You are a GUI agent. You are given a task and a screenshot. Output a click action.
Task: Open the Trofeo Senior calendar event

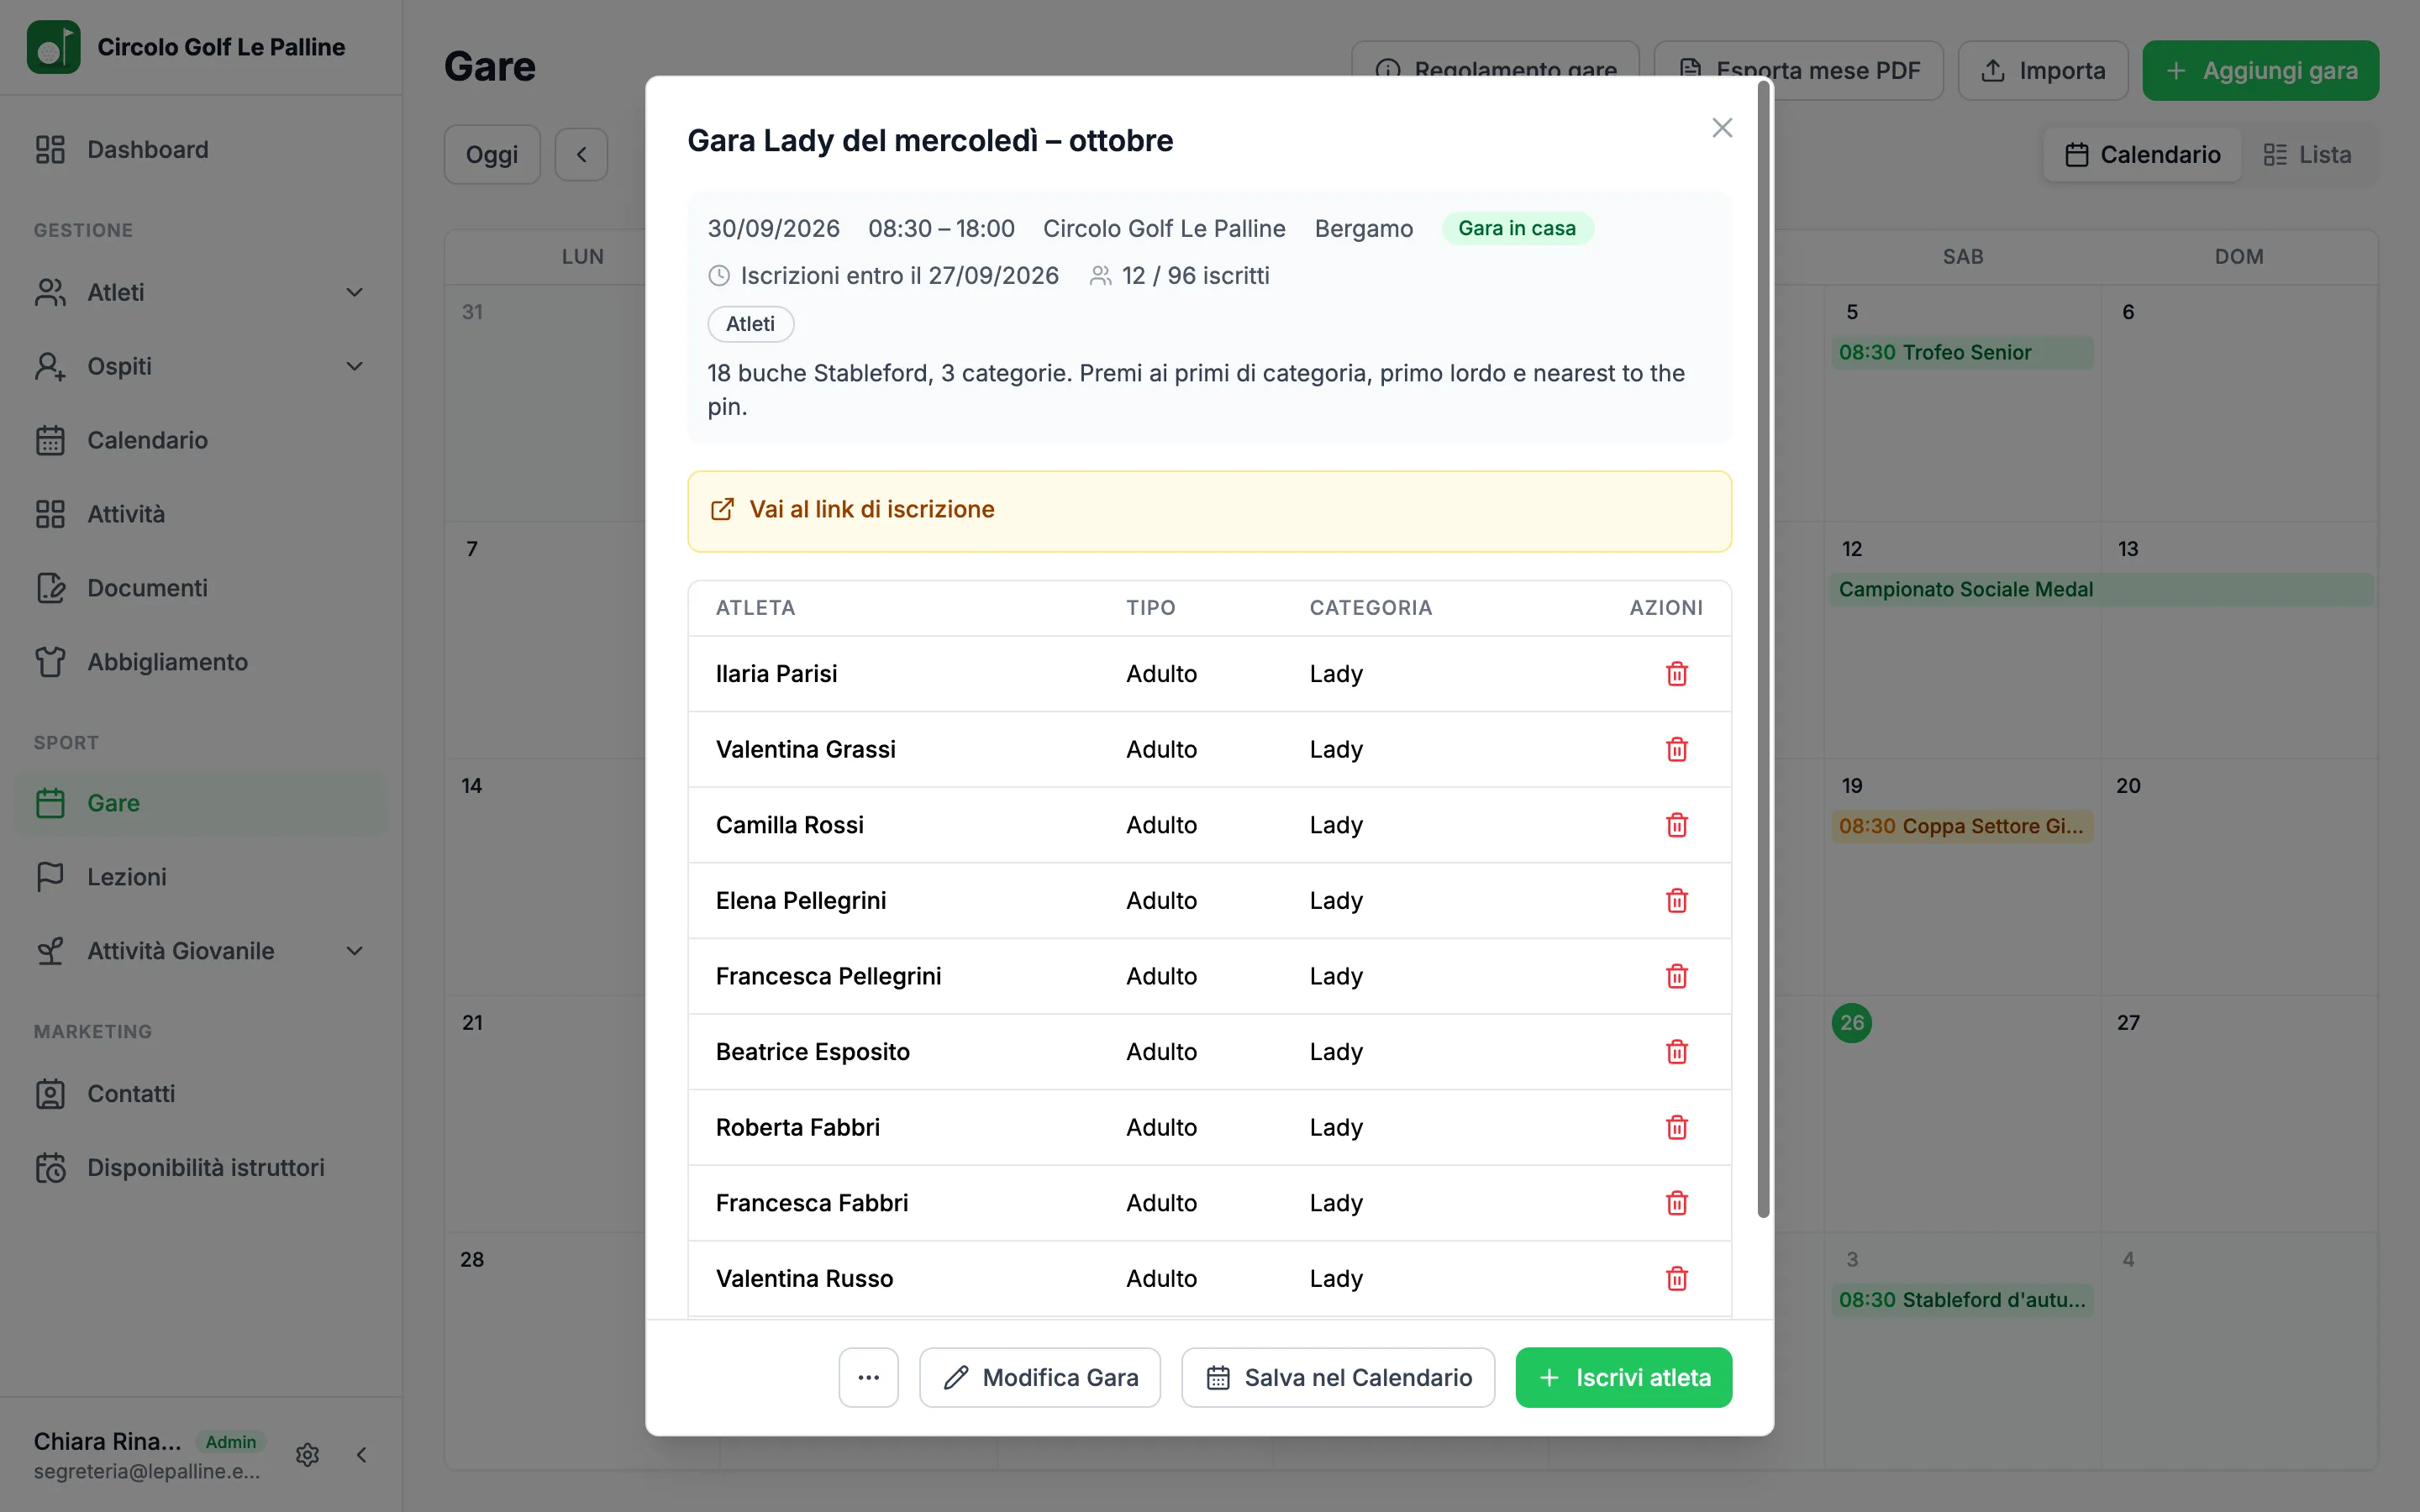point(1962,353)
